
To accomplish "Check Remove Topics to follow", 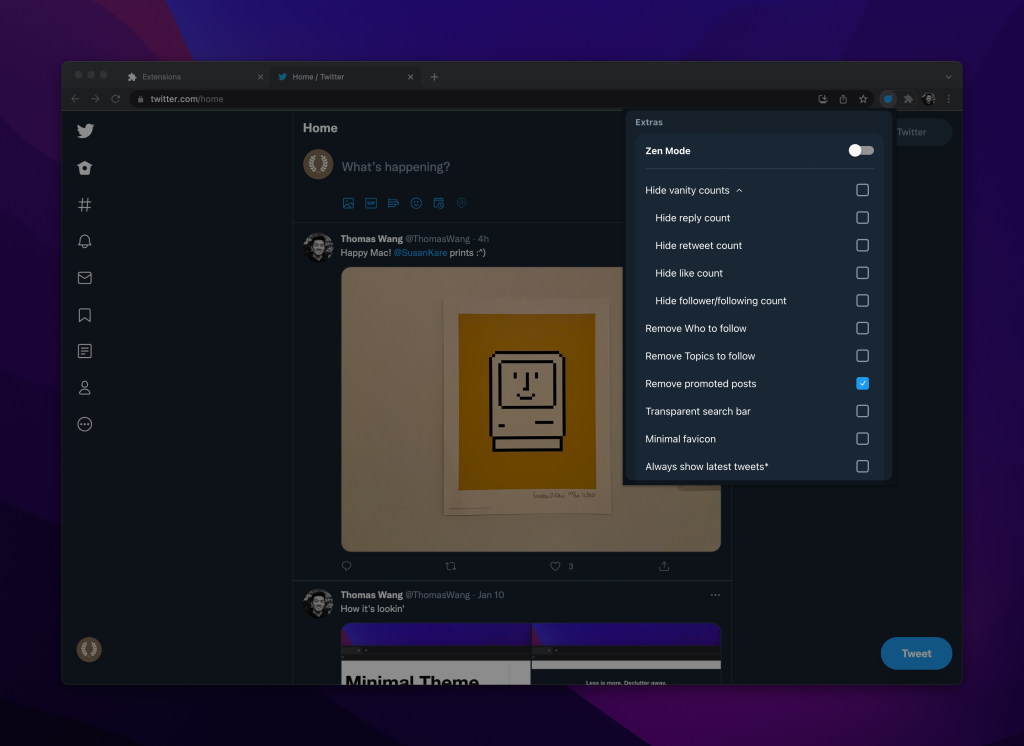I will (863, 356).
